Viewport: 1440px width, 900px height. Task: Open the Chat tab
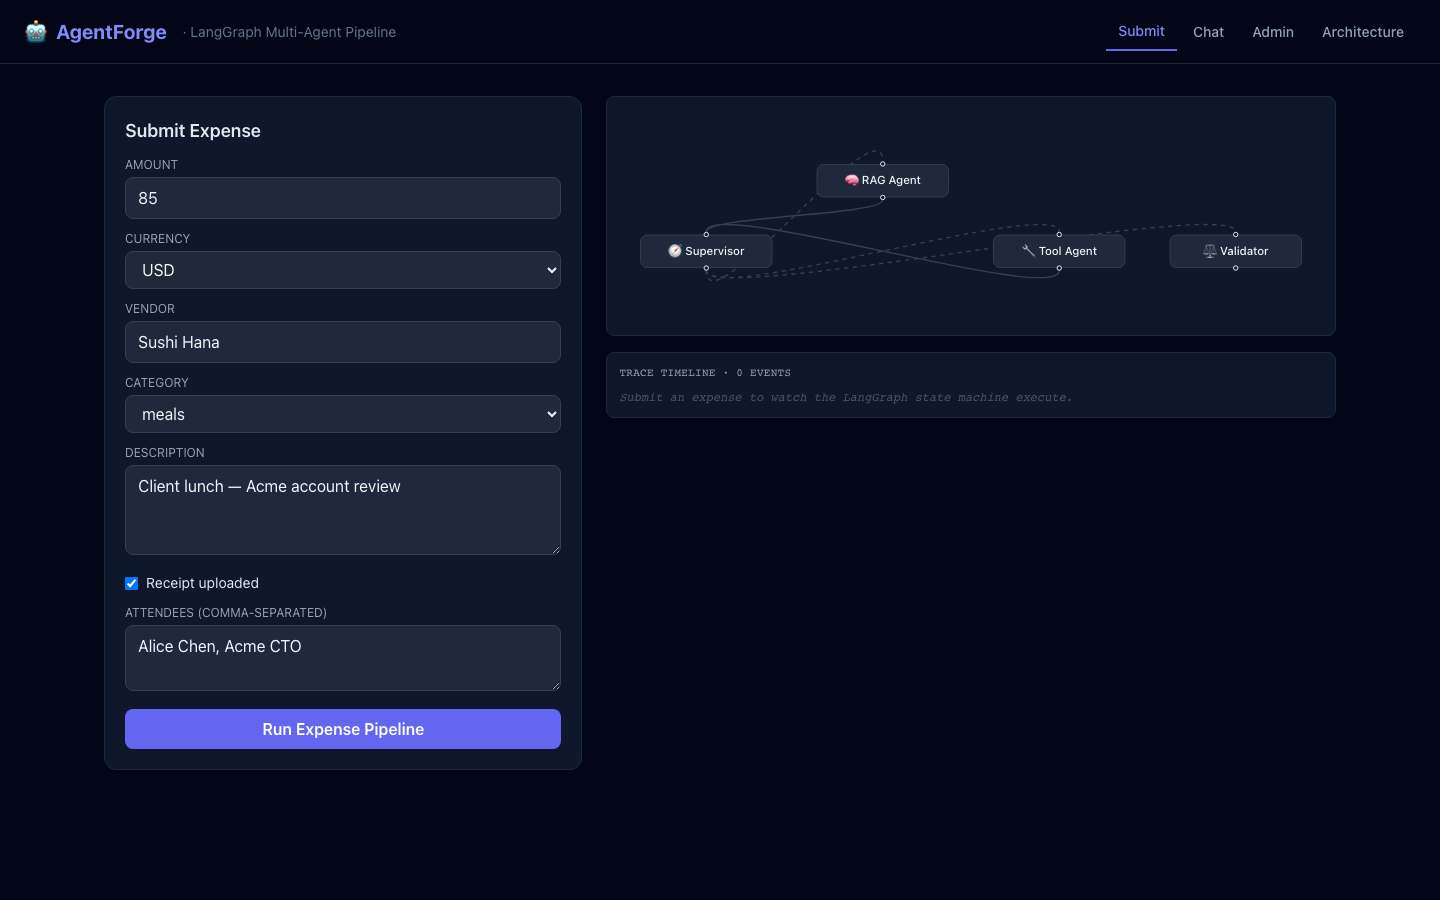[1208, 32]
